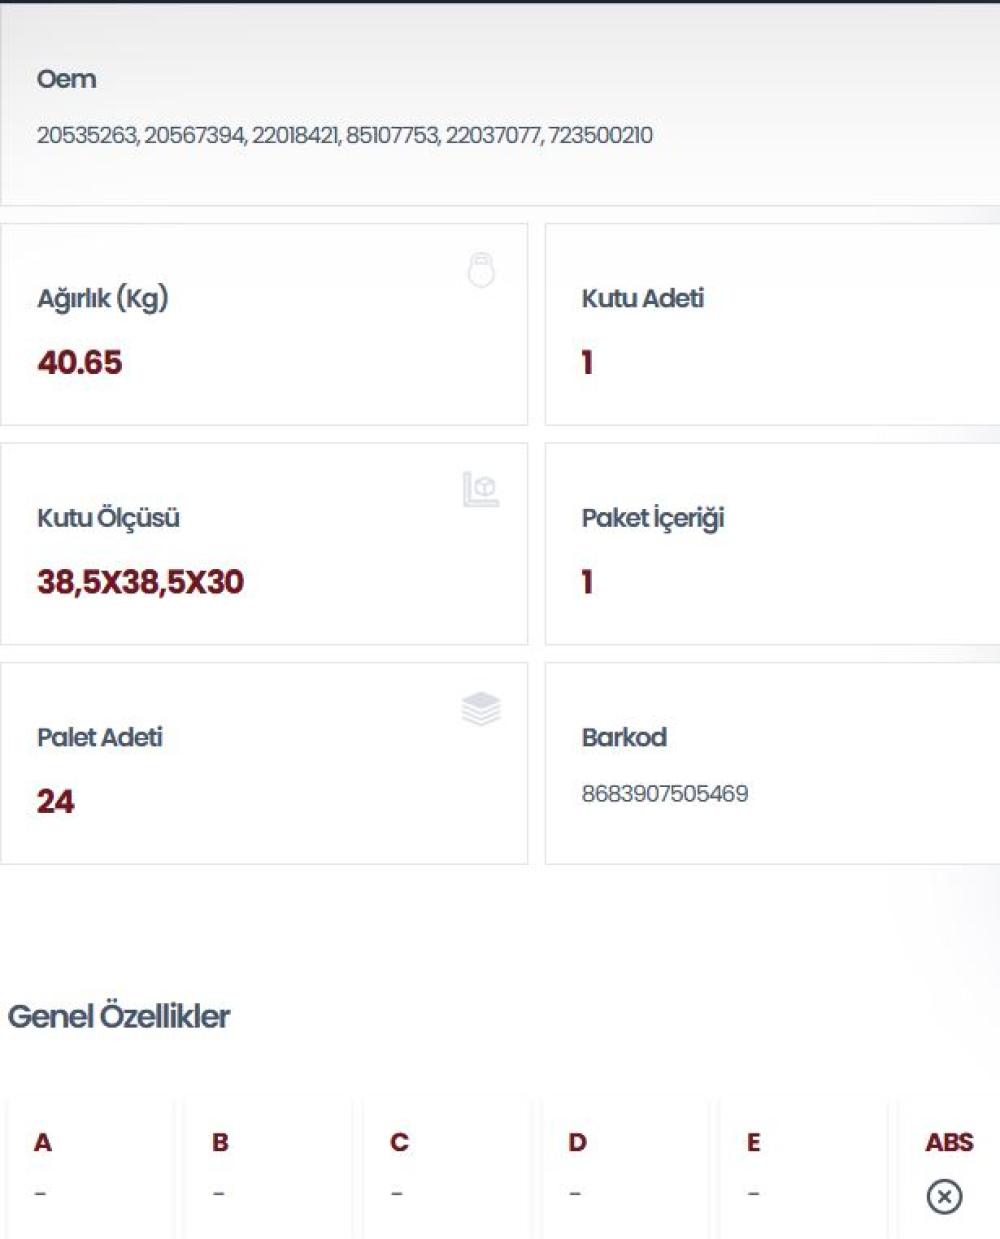Click the Kutu Ölçüsü label
This screenshot has height=1239, width=1000.
[x=108, y=518]
